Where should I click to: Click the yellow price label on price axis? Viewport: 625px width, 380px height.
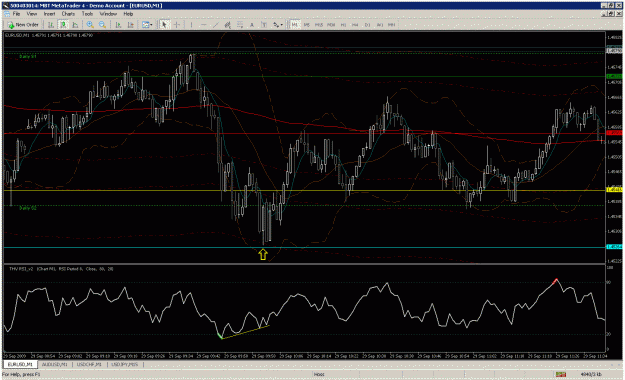pyautogui.click(x=613, y=190)
